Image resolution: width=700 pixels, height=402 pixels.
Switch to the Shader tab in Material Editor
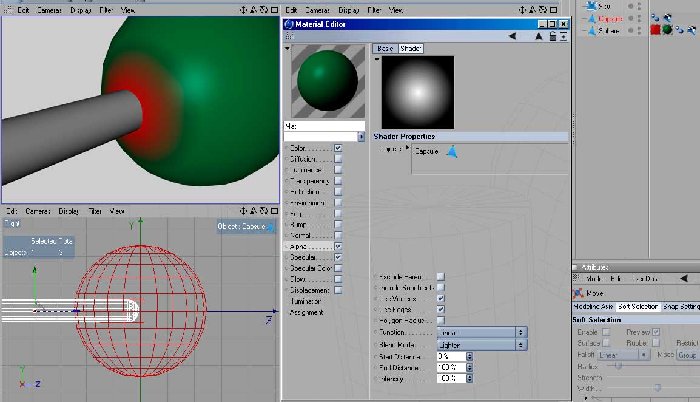[410, 48]
